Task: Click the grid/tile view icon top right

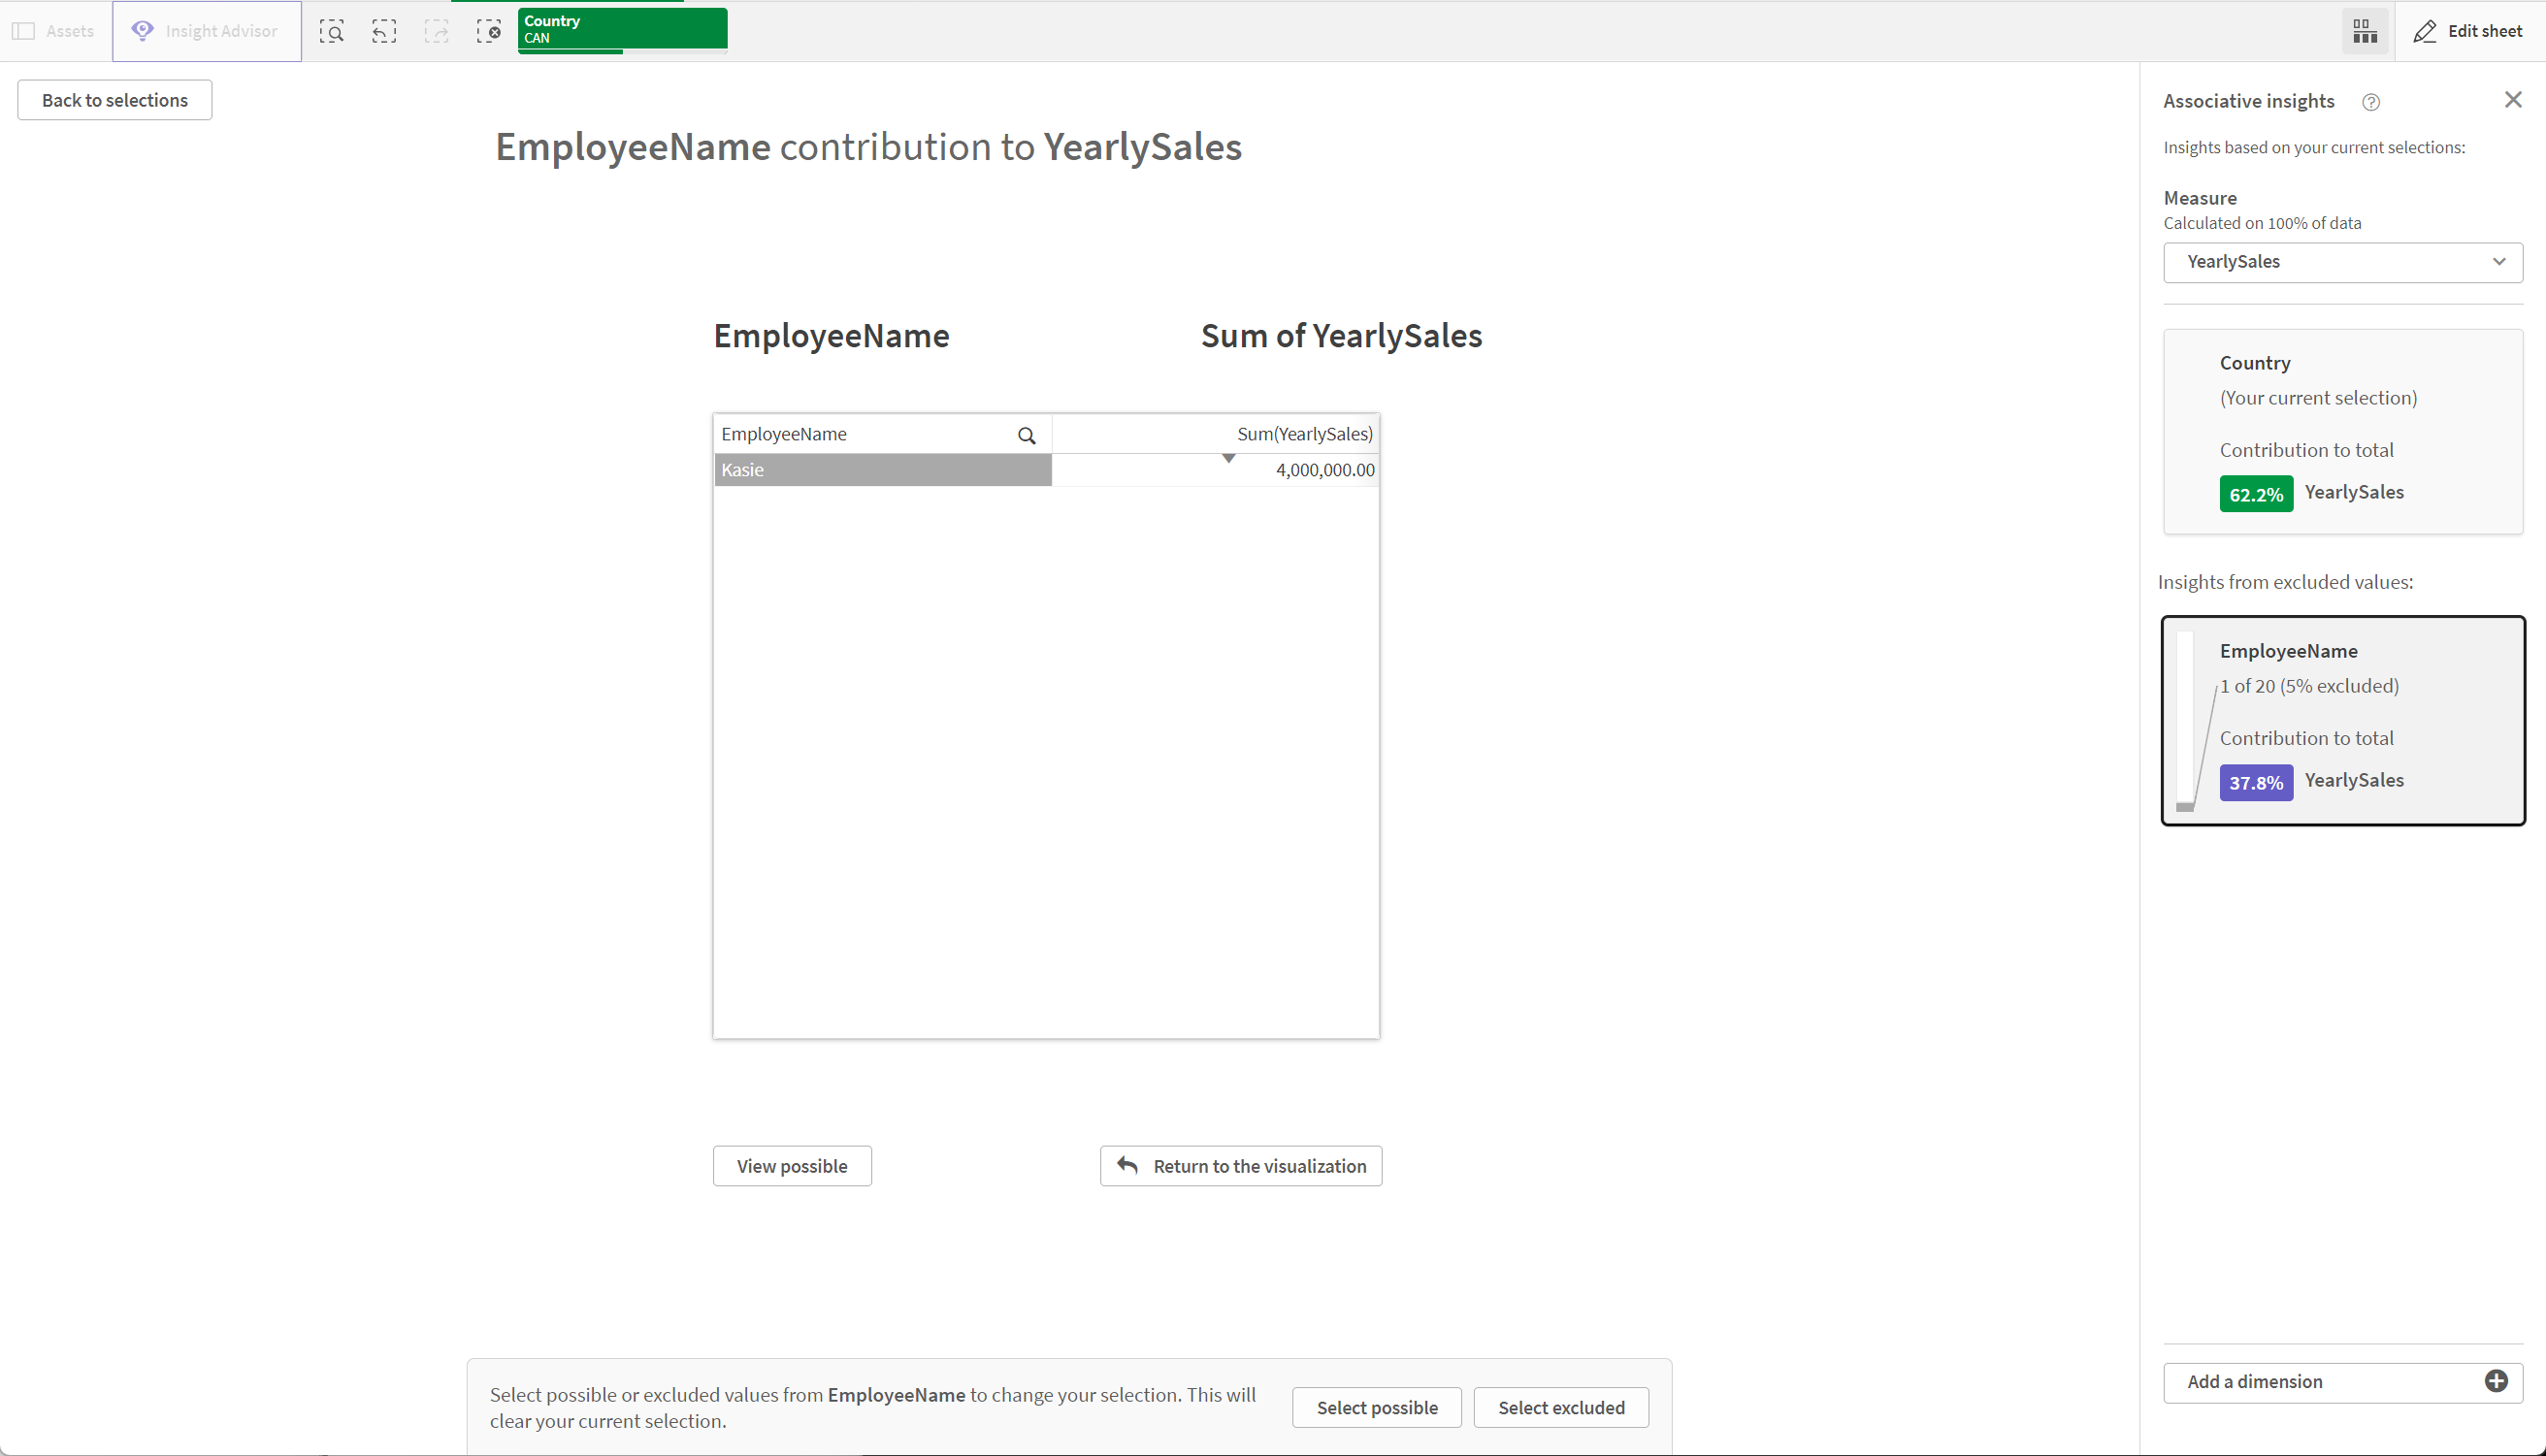Action: point(2365,30)
